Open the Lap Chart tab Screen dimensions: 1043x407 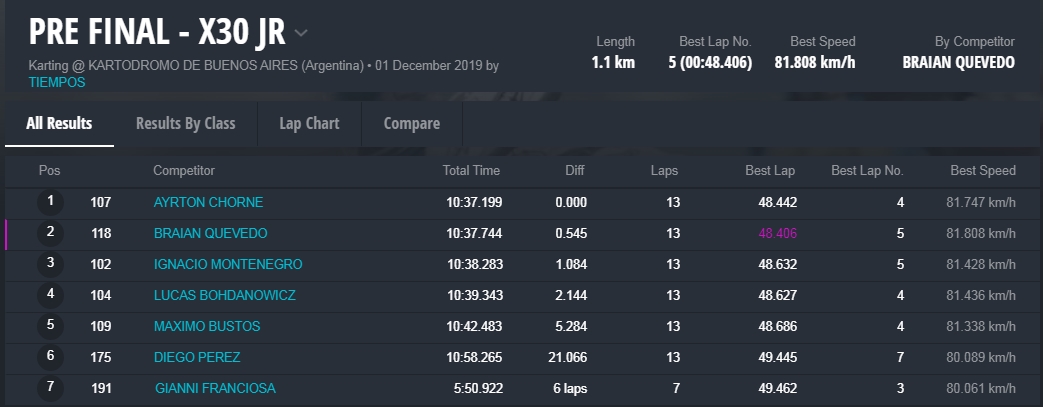click(309, 124)
